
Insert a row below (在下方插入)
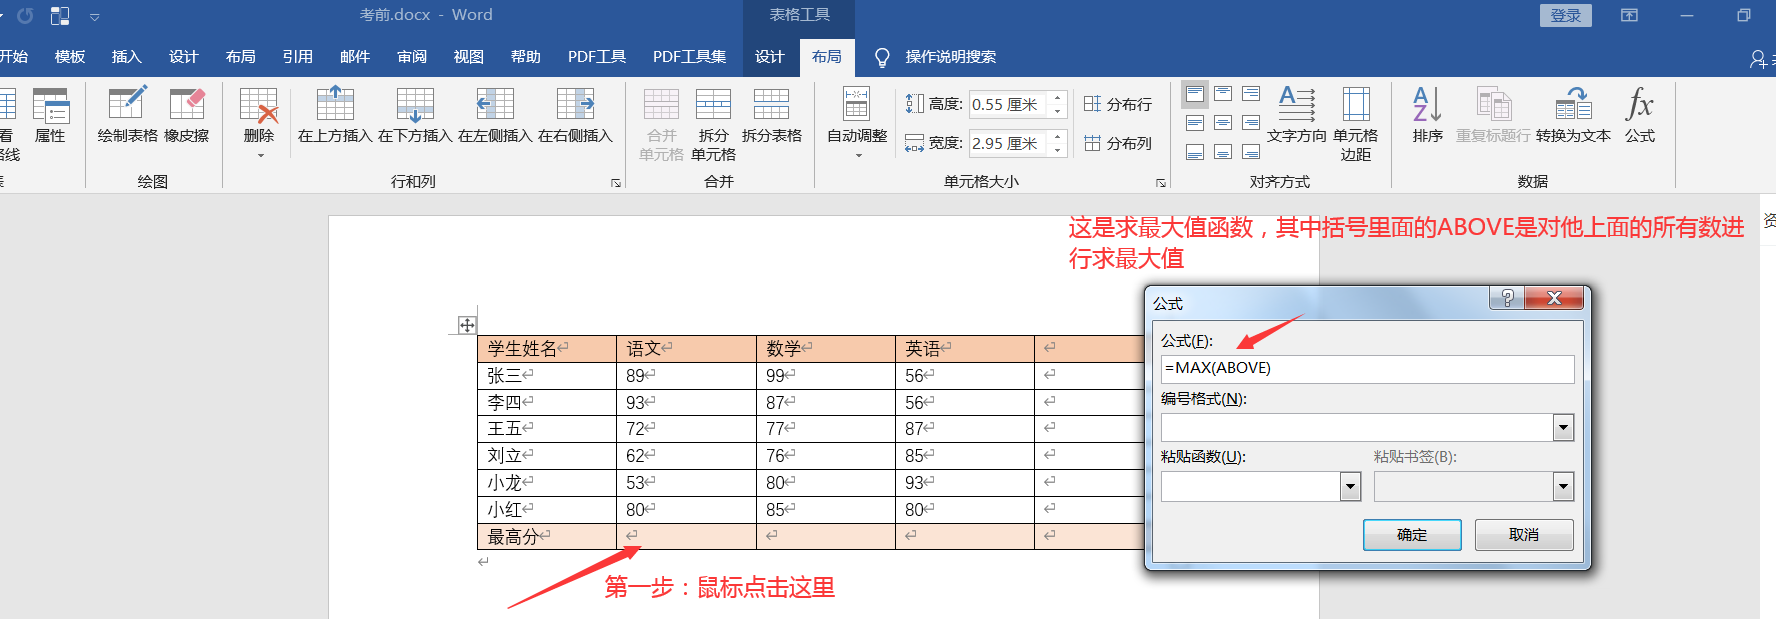coord(415,116)
